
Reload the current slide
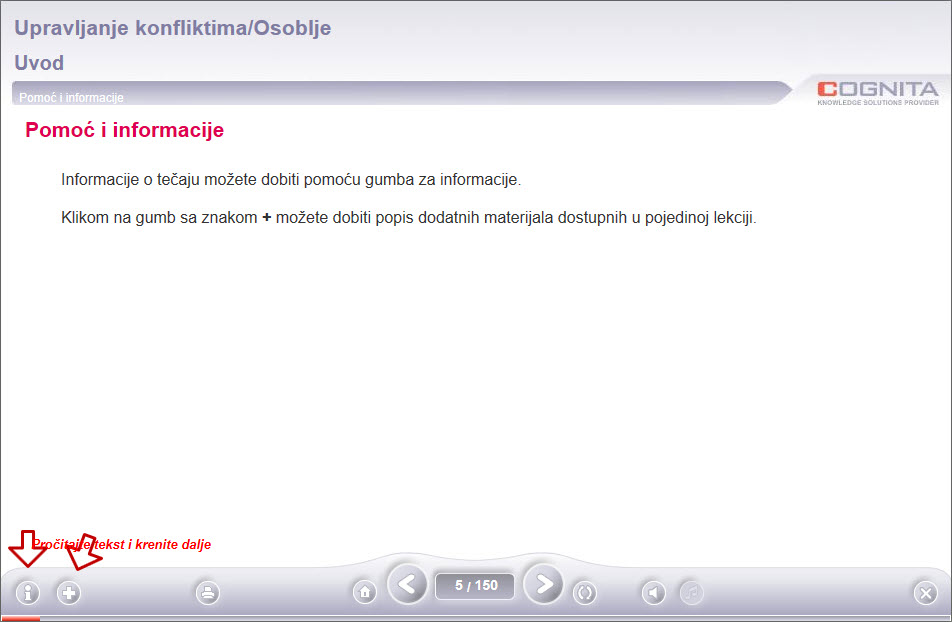[x=585, y=593]
